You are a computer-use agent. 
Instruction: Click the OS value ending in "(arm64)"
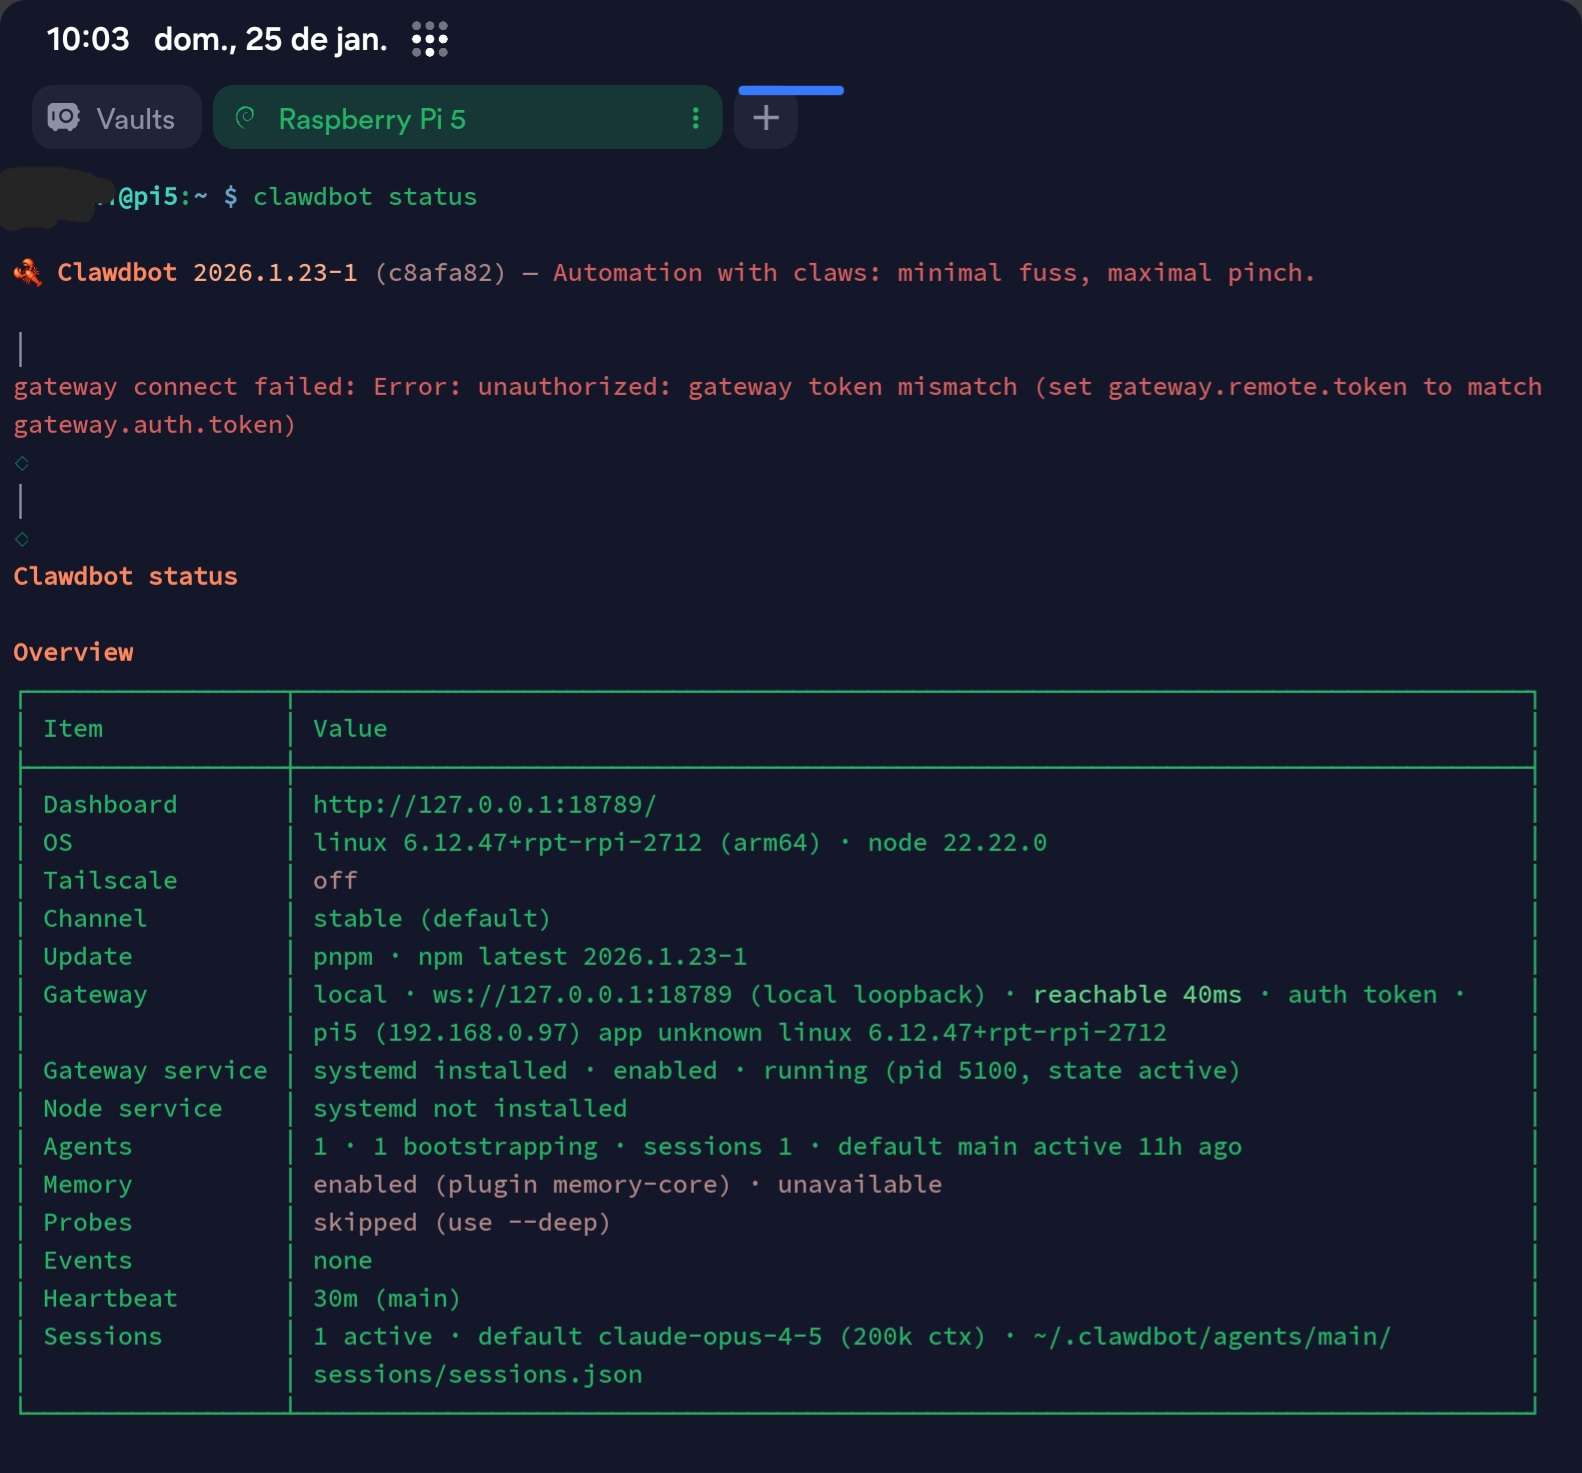click(x=567, y=843)
